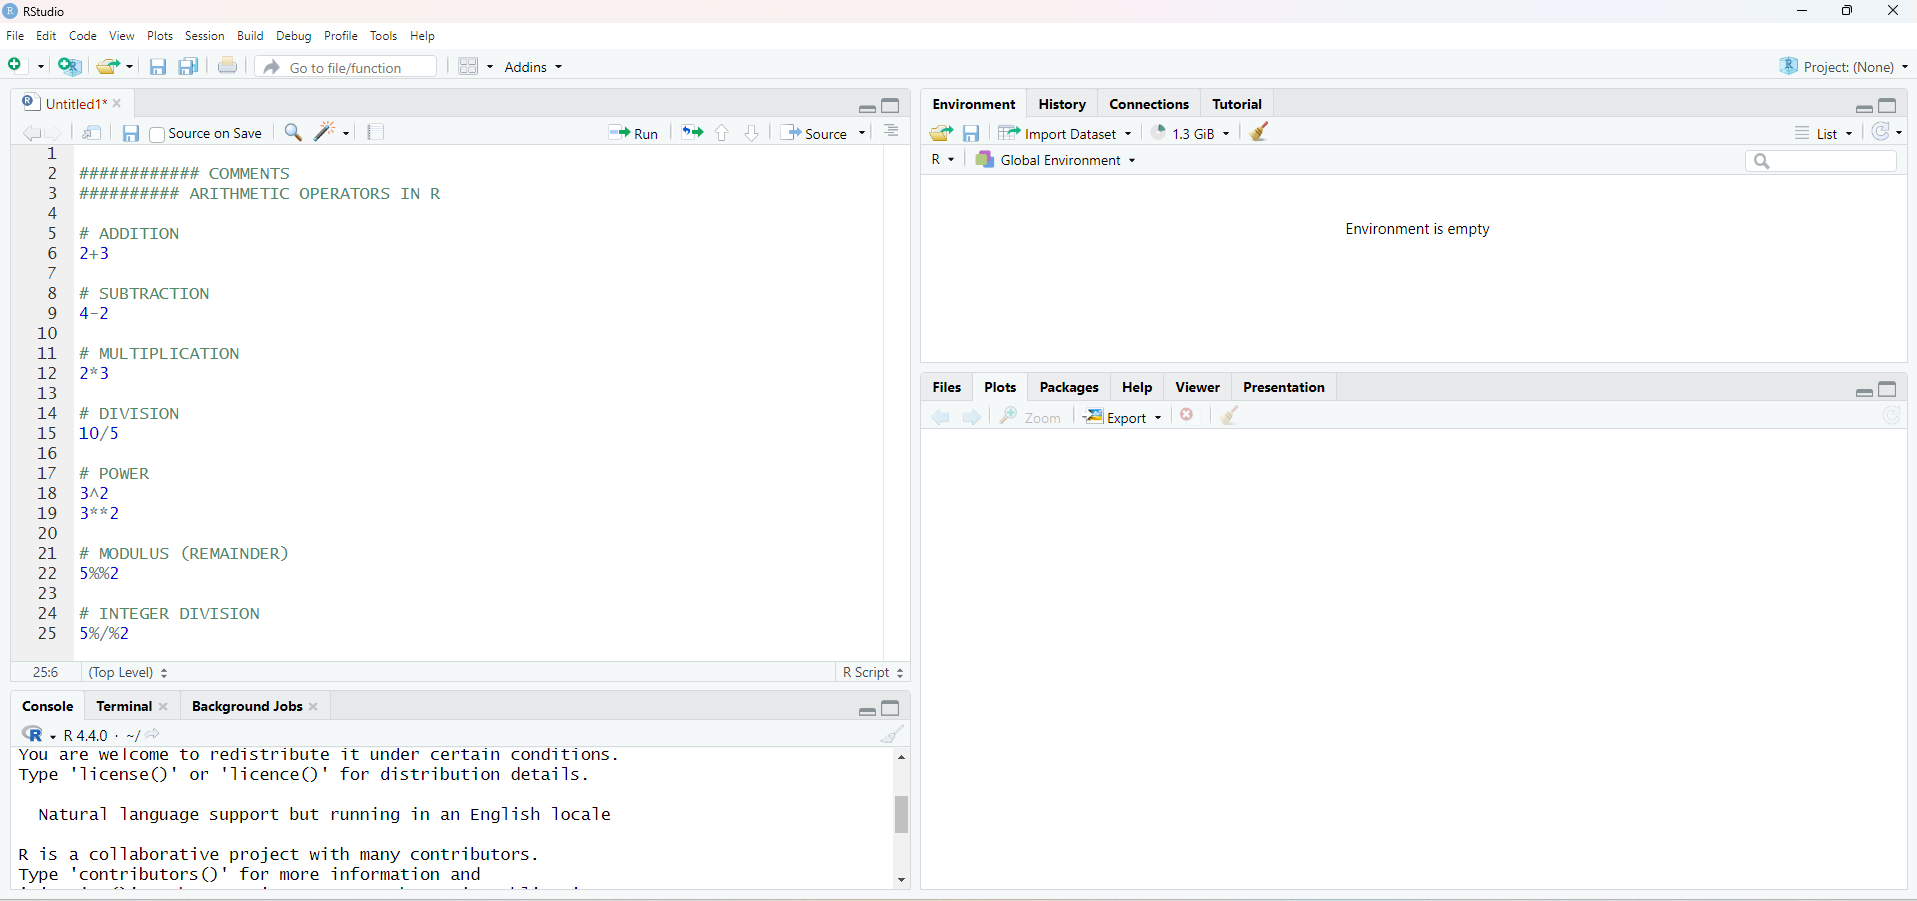The height and width of the screenshot is (901, 1917).
Task: Click the Find/Replace magnifying glass icon
Action: (x=293, y=132)
